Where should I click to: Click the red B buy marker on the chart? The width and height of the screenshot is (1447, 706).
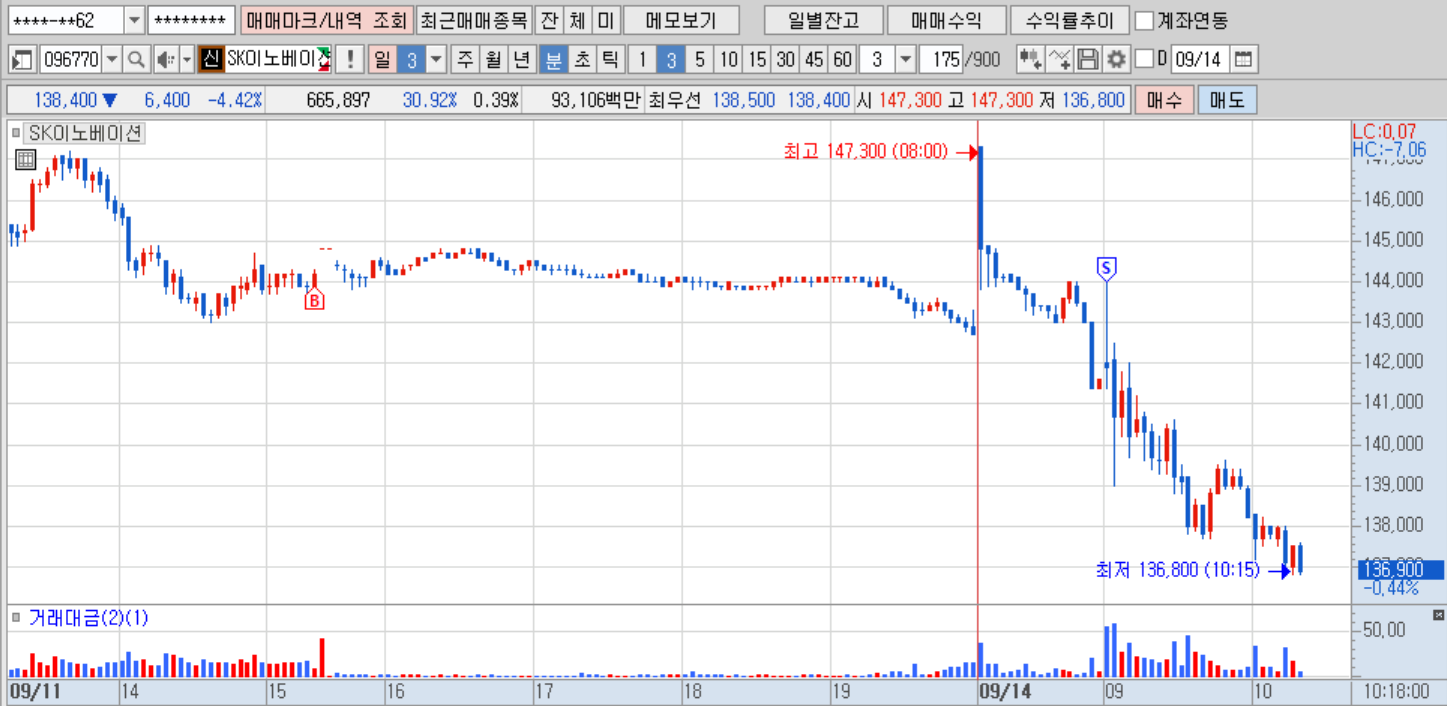click(x=314, y=299)
